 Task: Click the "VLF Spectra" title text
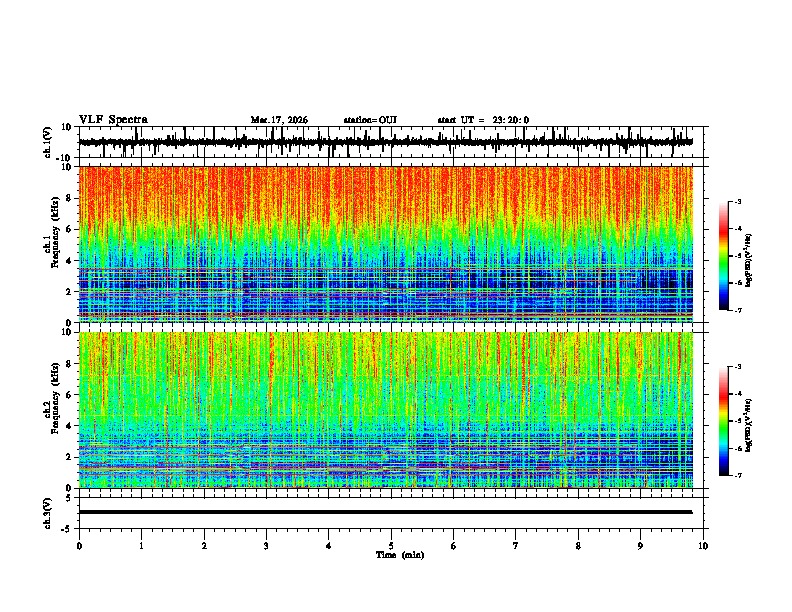pos(113,120)
